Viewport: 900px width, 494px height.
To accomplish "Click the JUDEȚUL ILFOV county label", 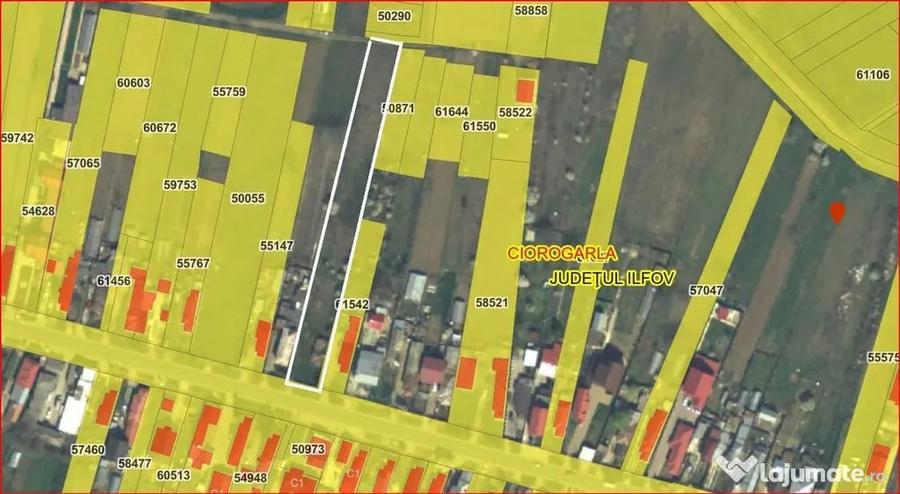I will click(612, 278).
